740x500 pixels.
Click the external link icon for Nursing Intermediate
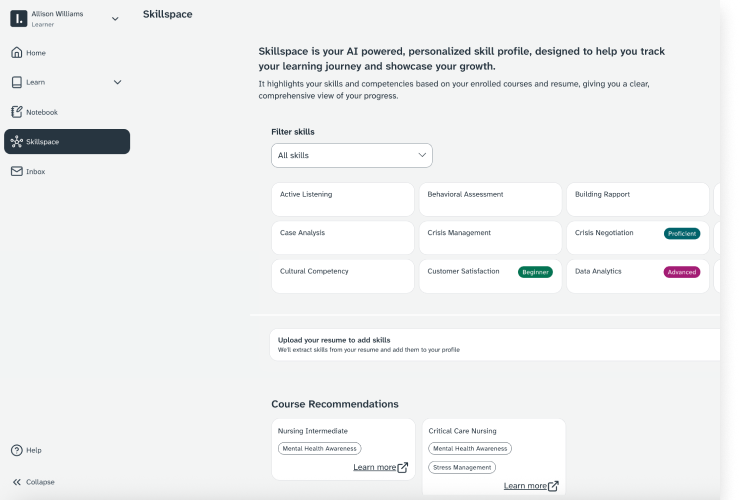403,467
